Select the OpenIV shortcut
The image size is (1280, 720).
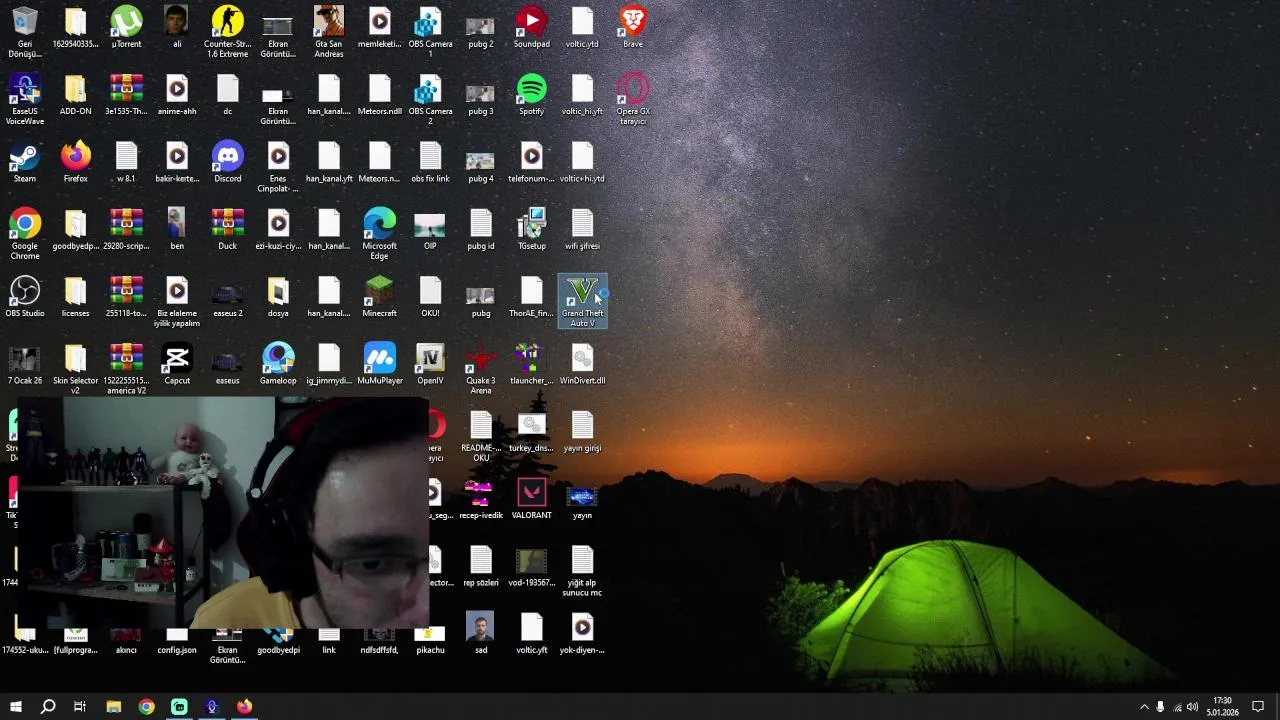pos(430,363)
